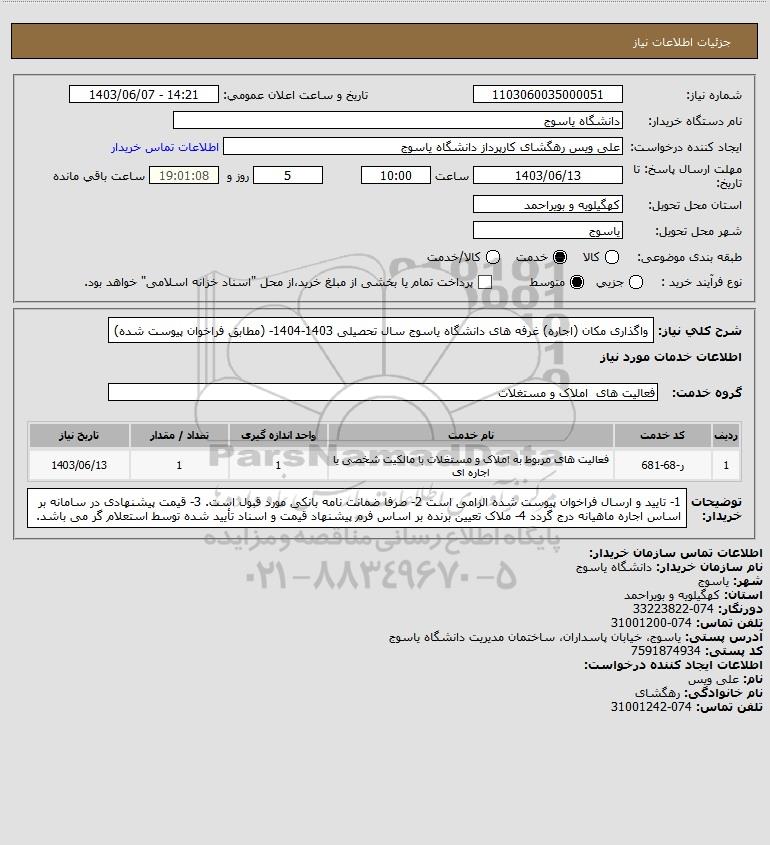This screenshot has height=845, width=770.
Task: Click the organization phone number 31001200-074
Action: [651, 623]
